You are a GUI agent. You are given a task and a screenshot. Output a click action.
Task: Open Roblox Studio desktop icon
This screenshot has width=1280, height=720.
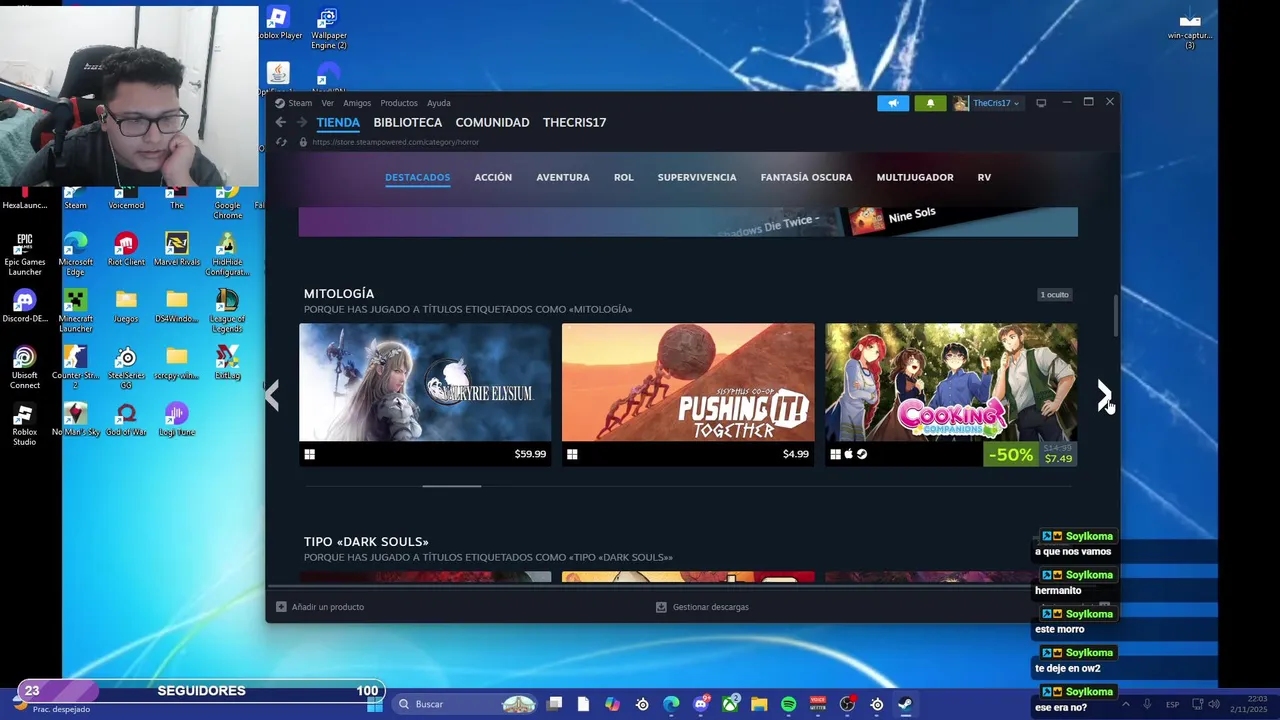click(x=25, y=424)
